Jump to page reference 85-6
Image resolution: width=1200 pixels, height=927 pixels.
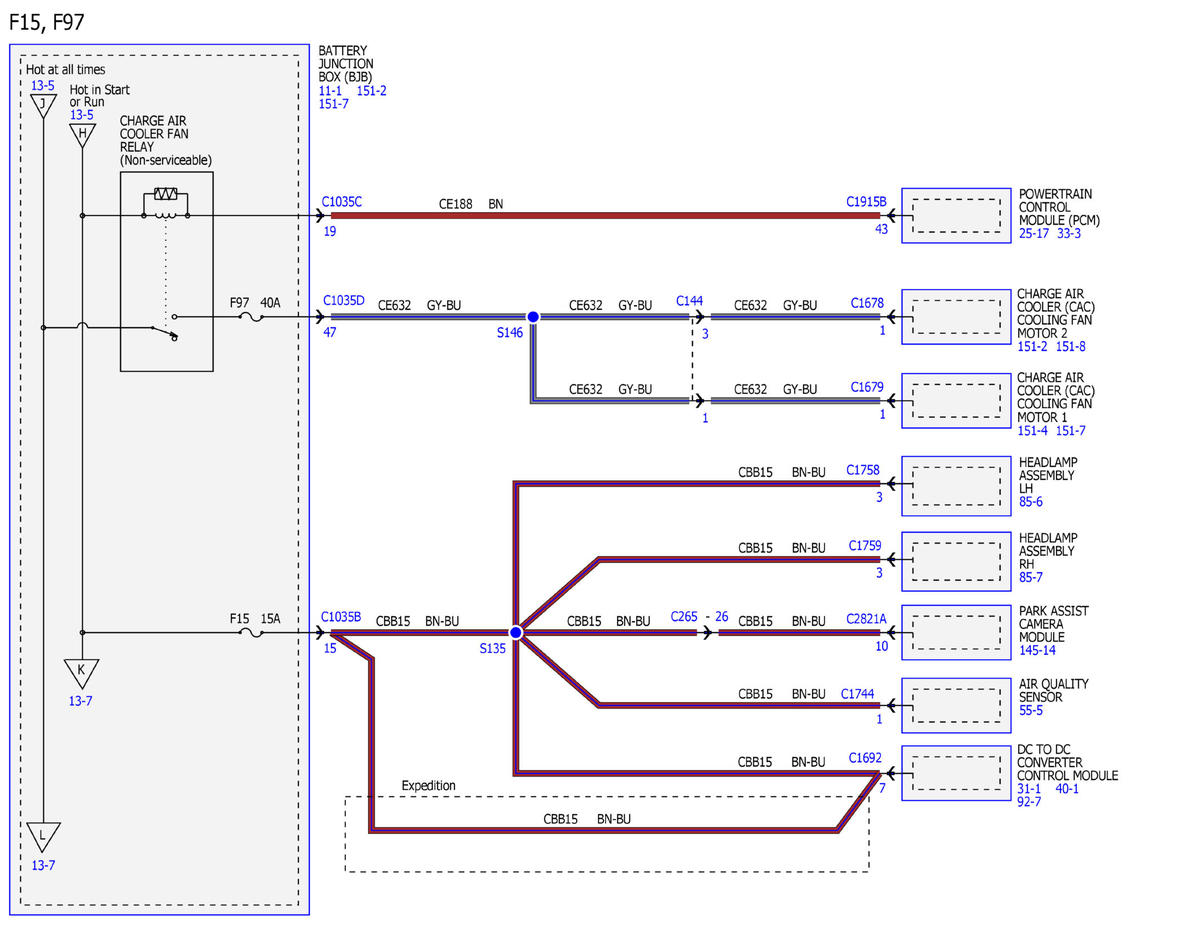click(1031, 502)
